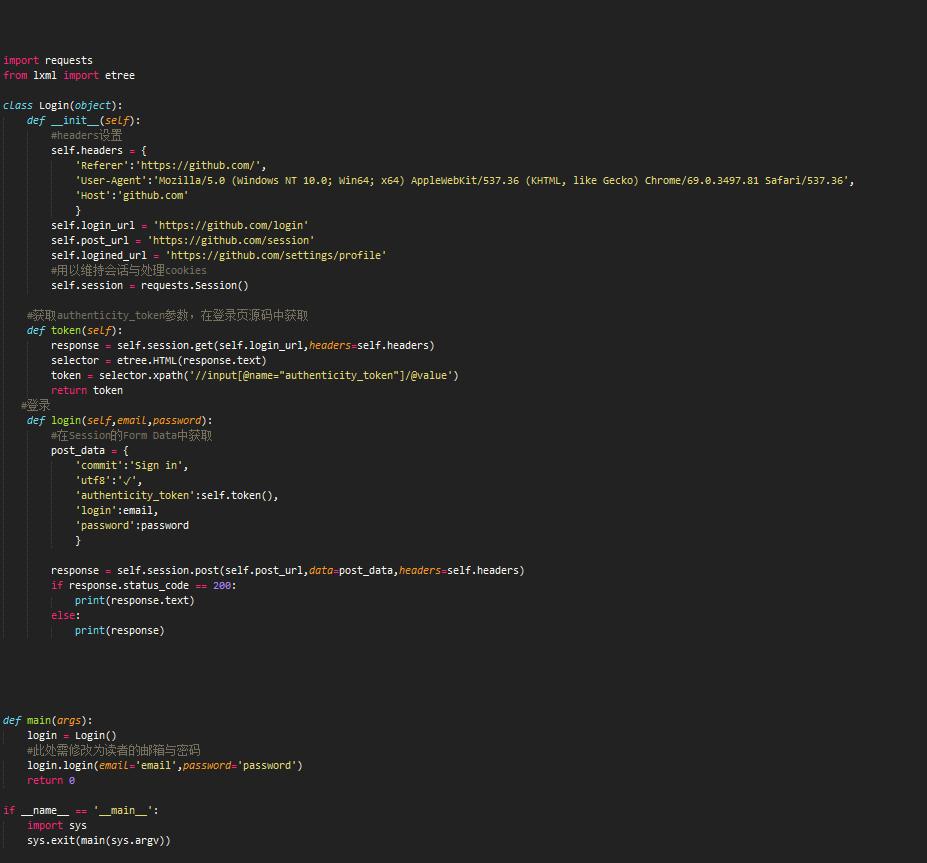Click the 'def main(args):' definition
The height and width of the screenshot is (863, 927).
tap(48, 721)
